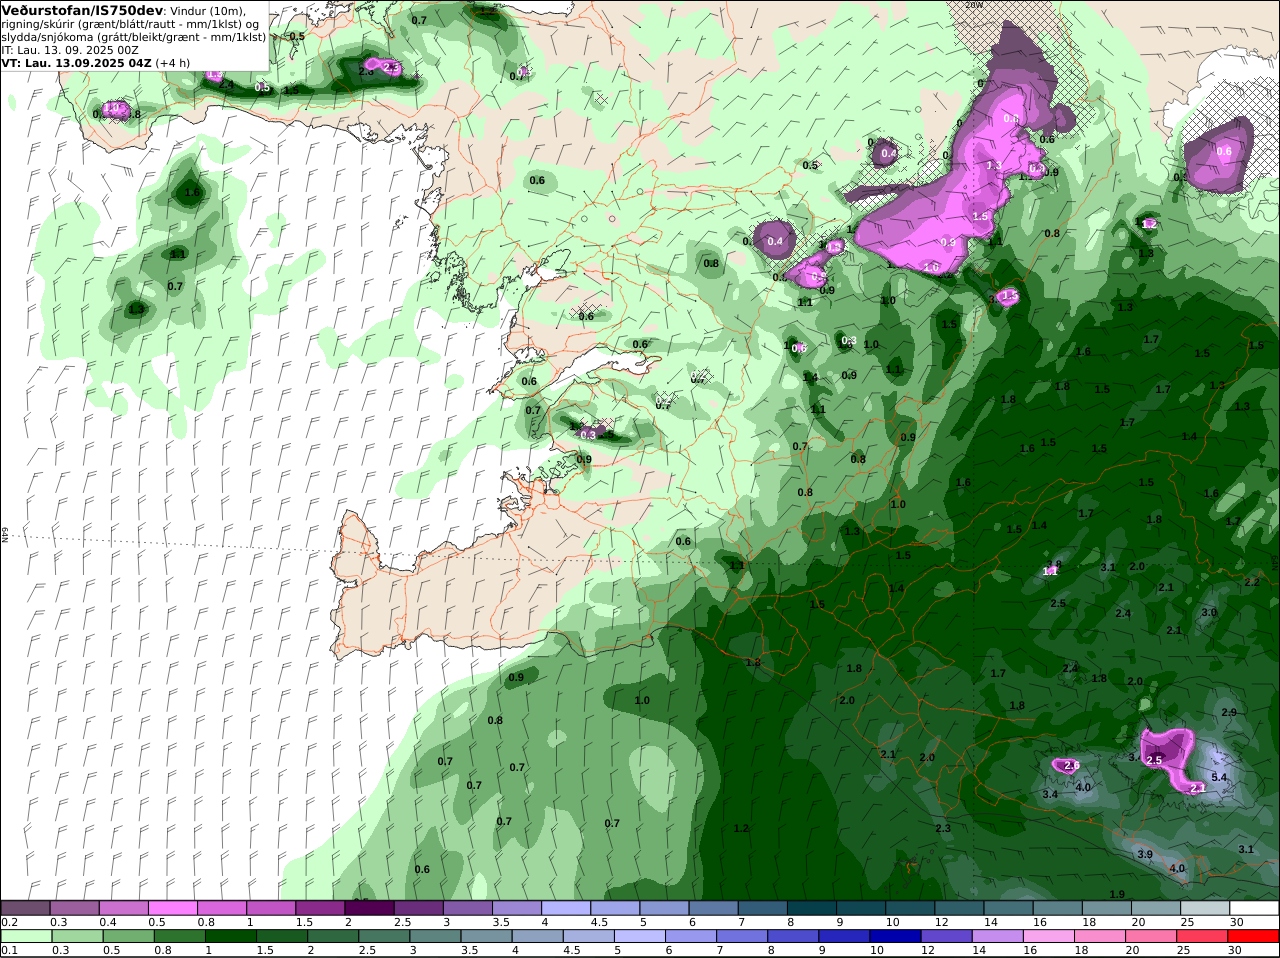Click the 64N latitude label

[5, 535]
